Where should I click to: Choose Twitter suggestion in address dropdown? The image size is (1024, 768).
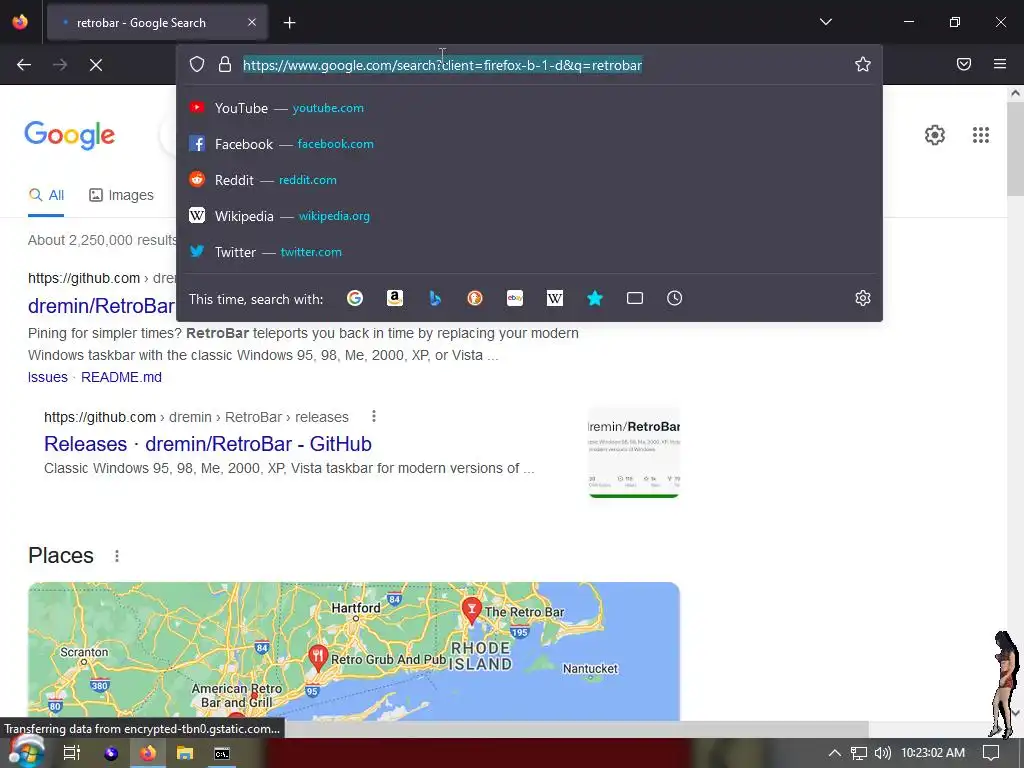point(529,251)
